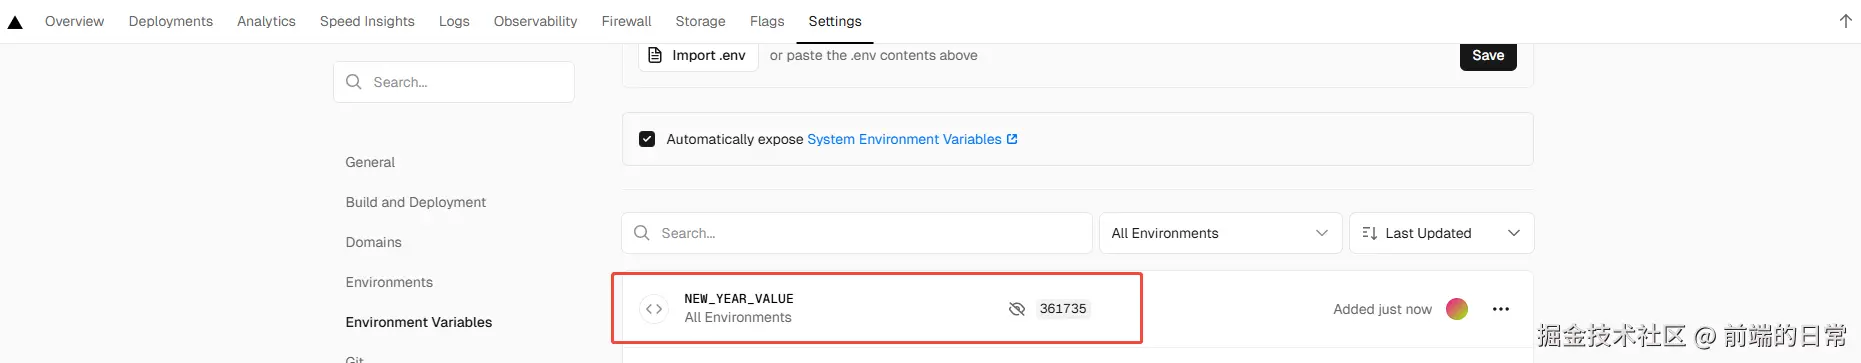Open the Deployments tab
Image resolution: width=1861 pixels, height=363 pixels.
170,21
